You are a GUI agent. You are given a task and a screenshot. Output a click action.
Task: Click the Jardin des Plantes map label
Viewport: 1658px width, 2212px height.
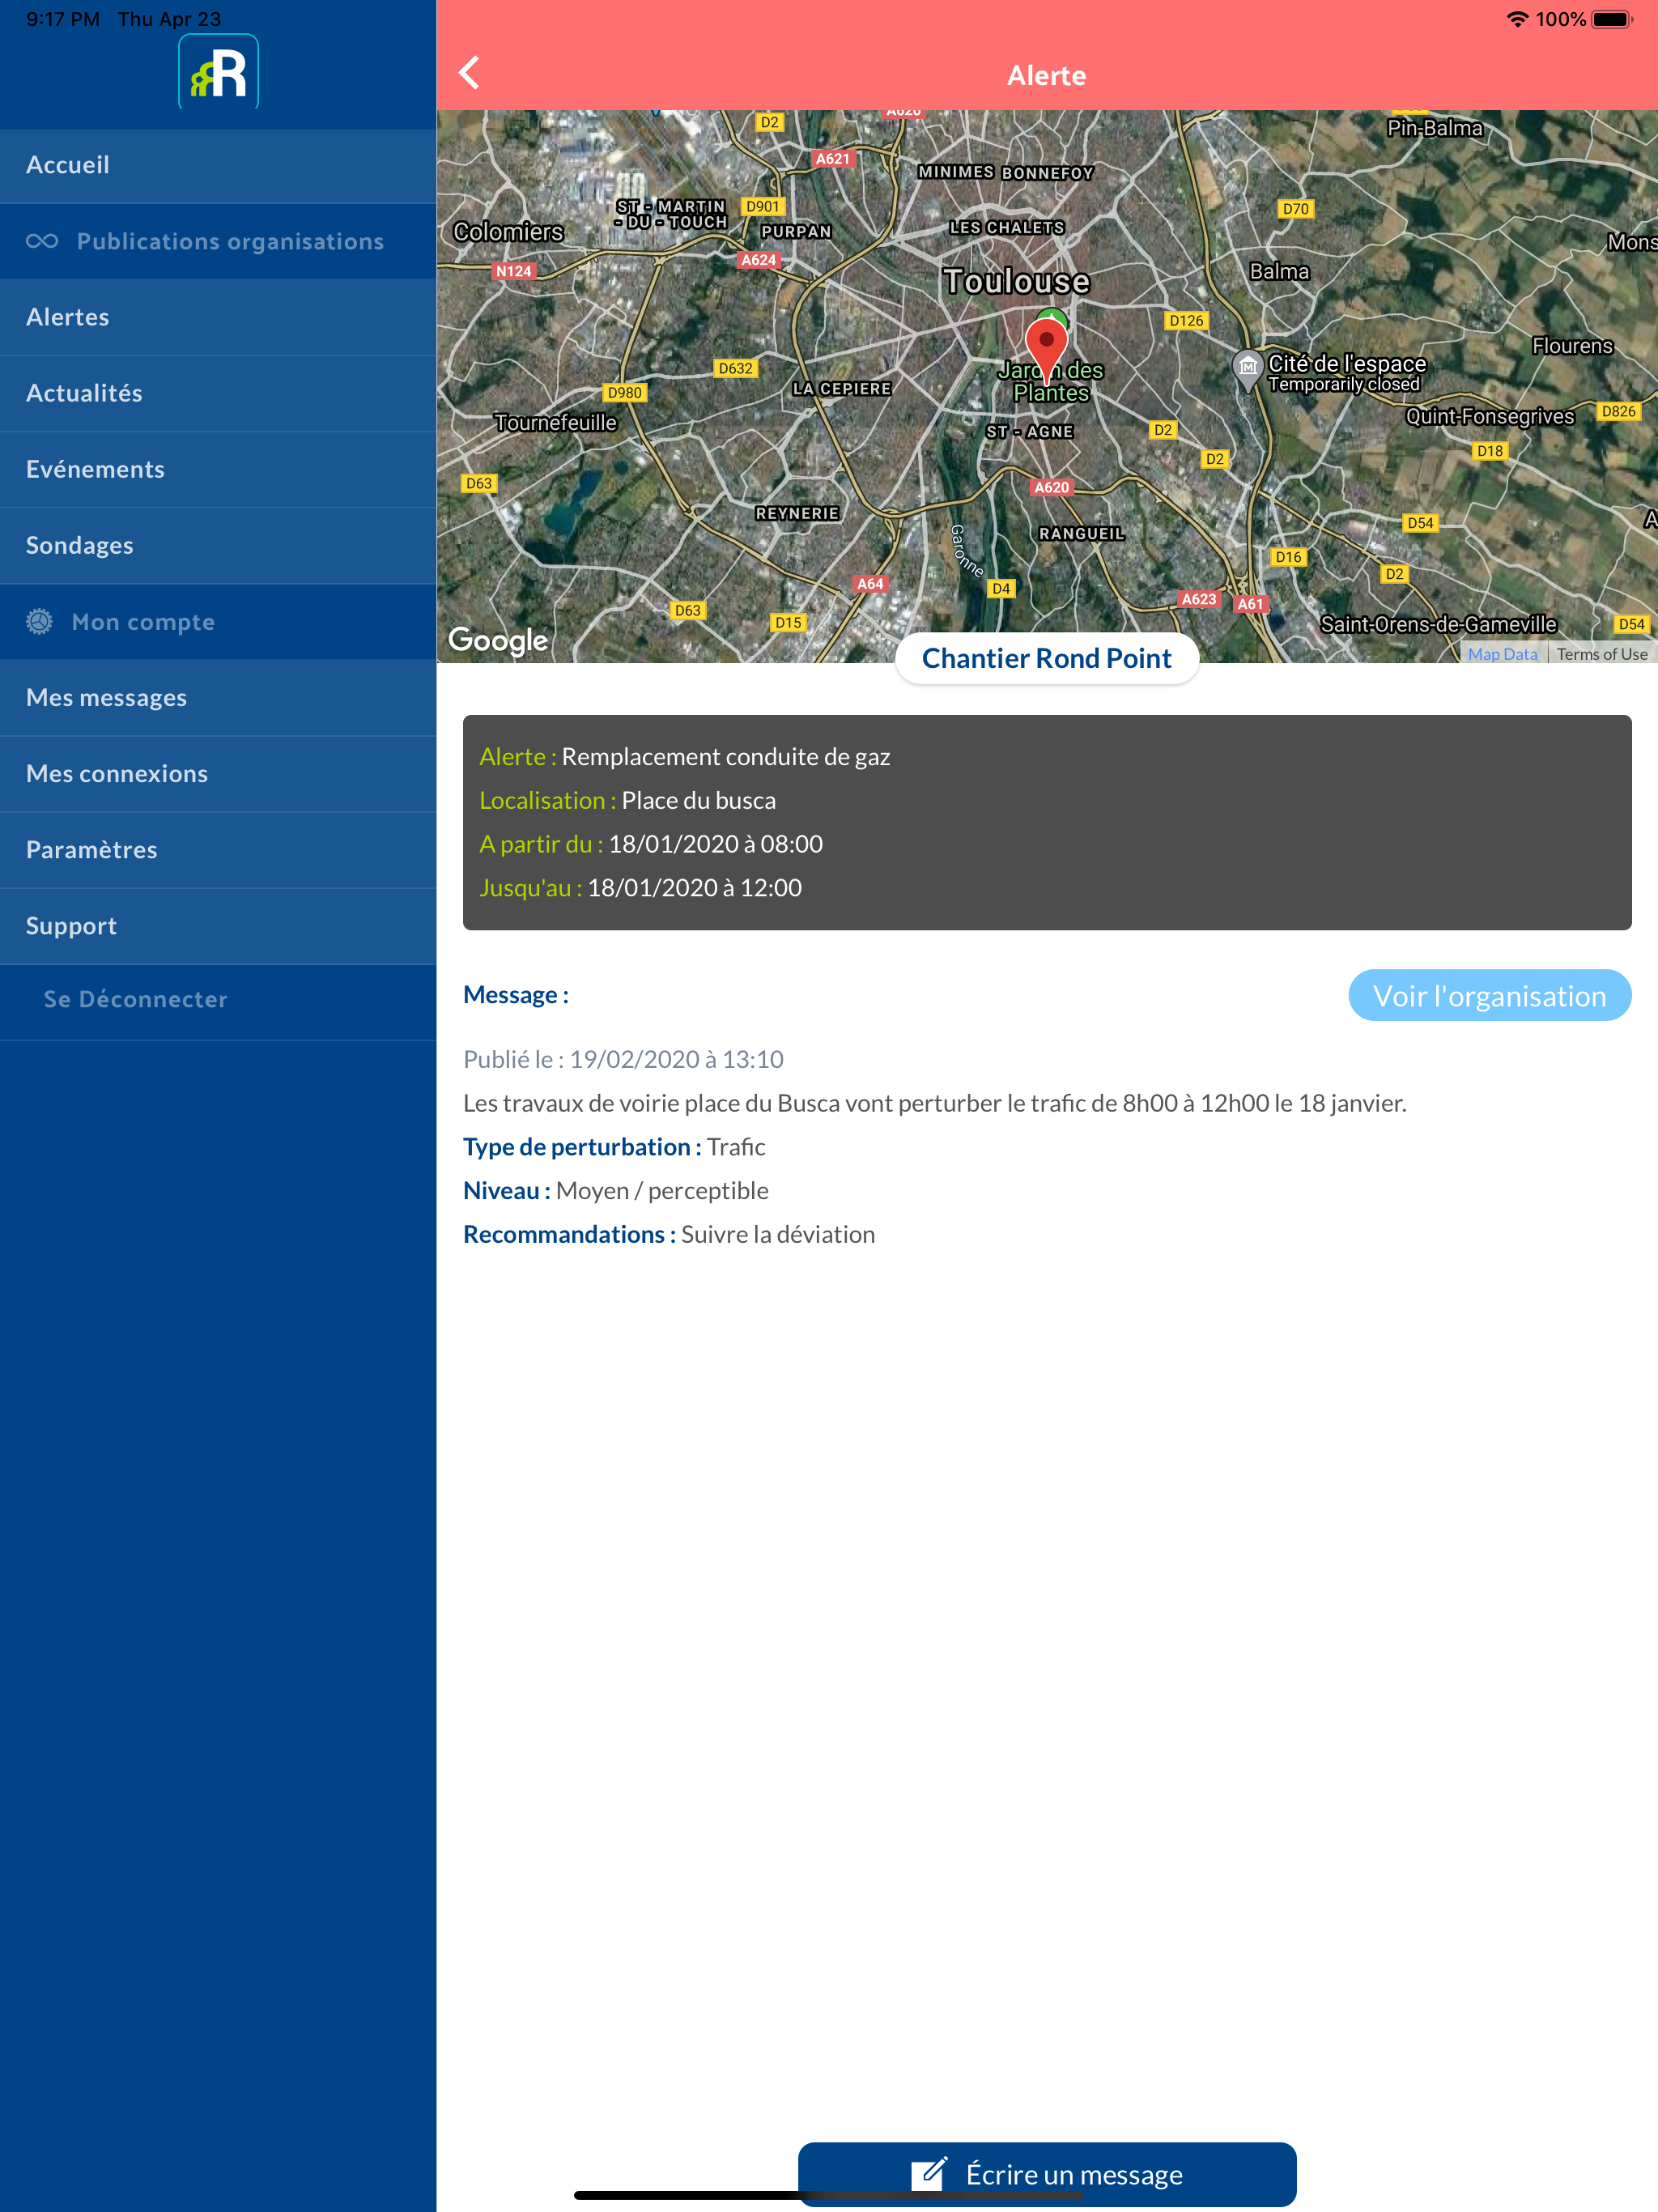click(1050, 381)
